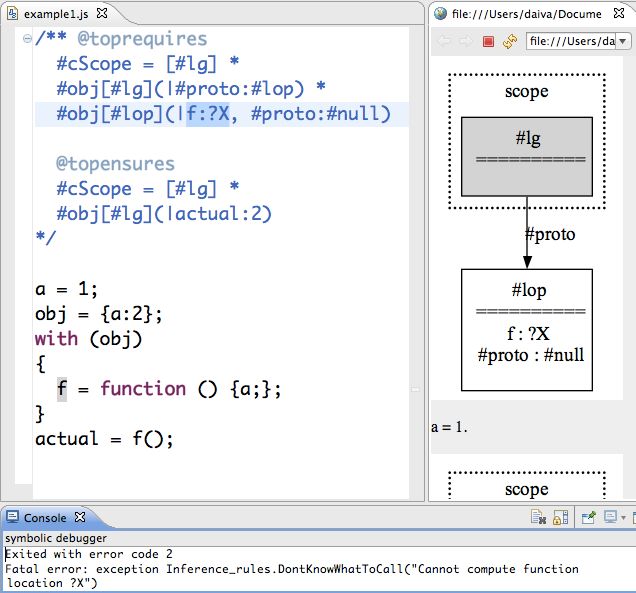Click the yellow refresh page icon
636x593 pixels.
(510, 41)
